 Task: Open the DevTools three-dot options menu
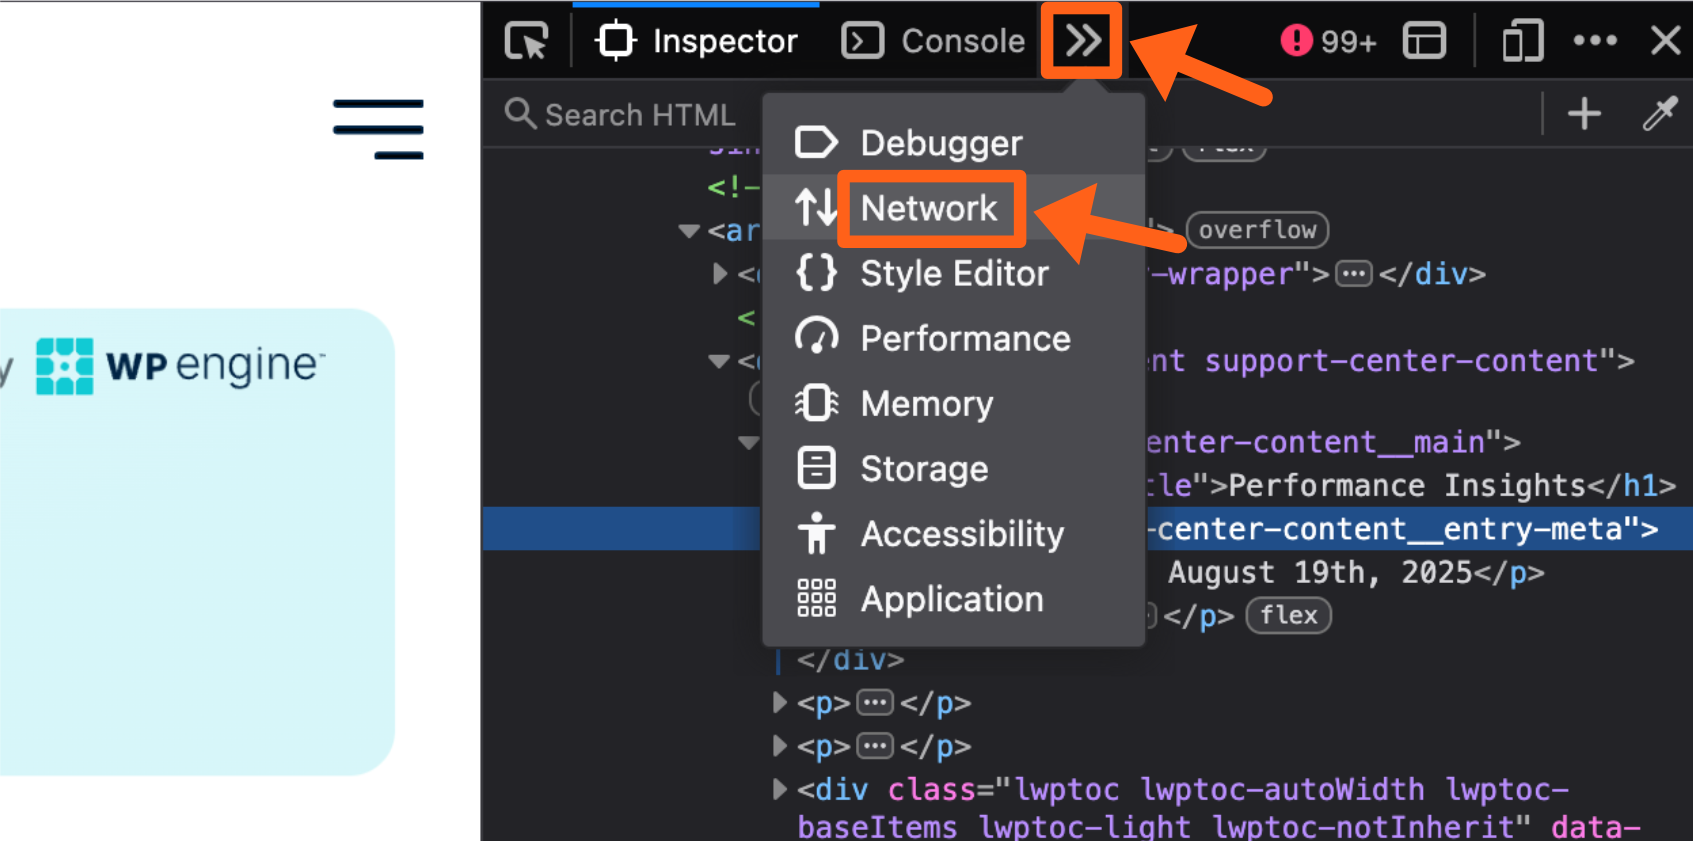click(x=1595, y=41)
